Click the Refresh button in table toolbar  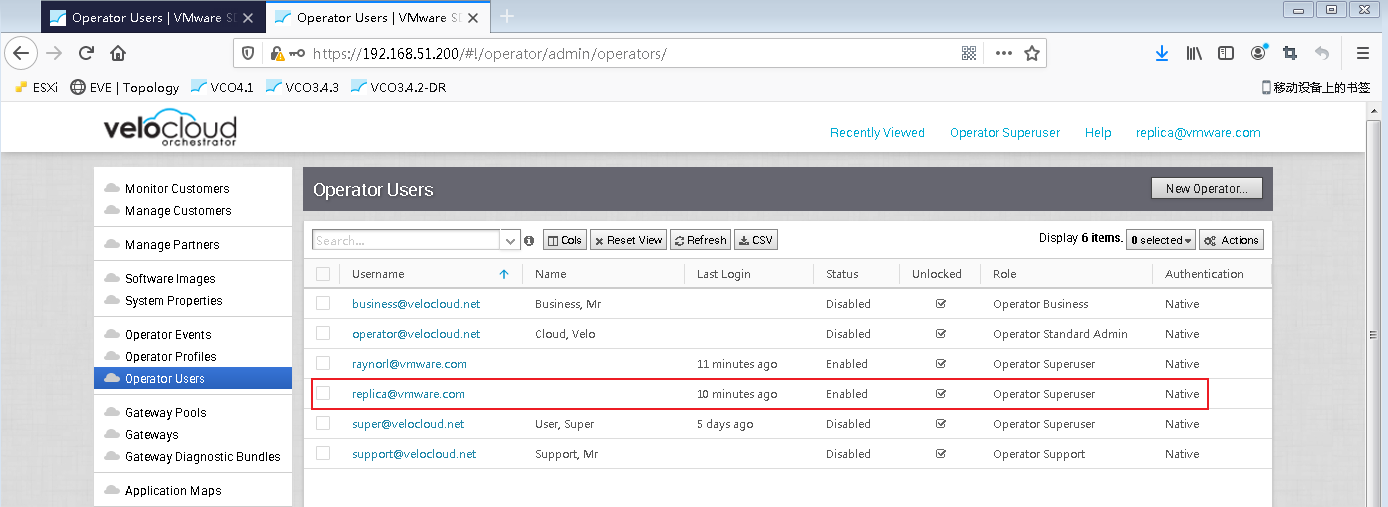click(x=700, y=240)
